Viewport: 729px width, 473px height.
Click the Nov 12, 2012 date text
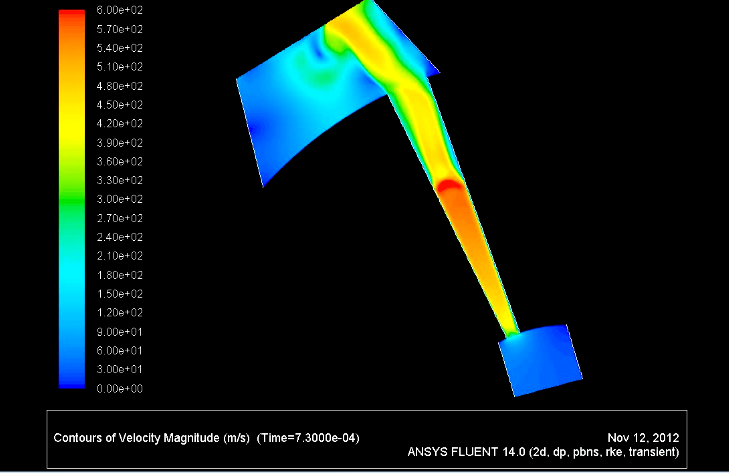[x=643, y=438]
